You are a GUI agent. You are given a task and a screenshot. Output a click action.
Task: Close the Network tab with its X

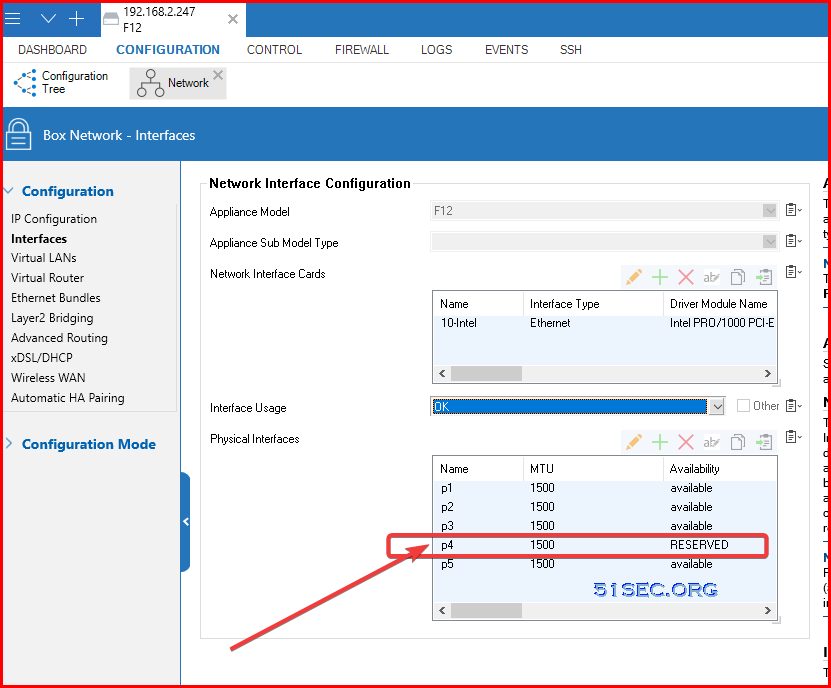coord(218,75)
